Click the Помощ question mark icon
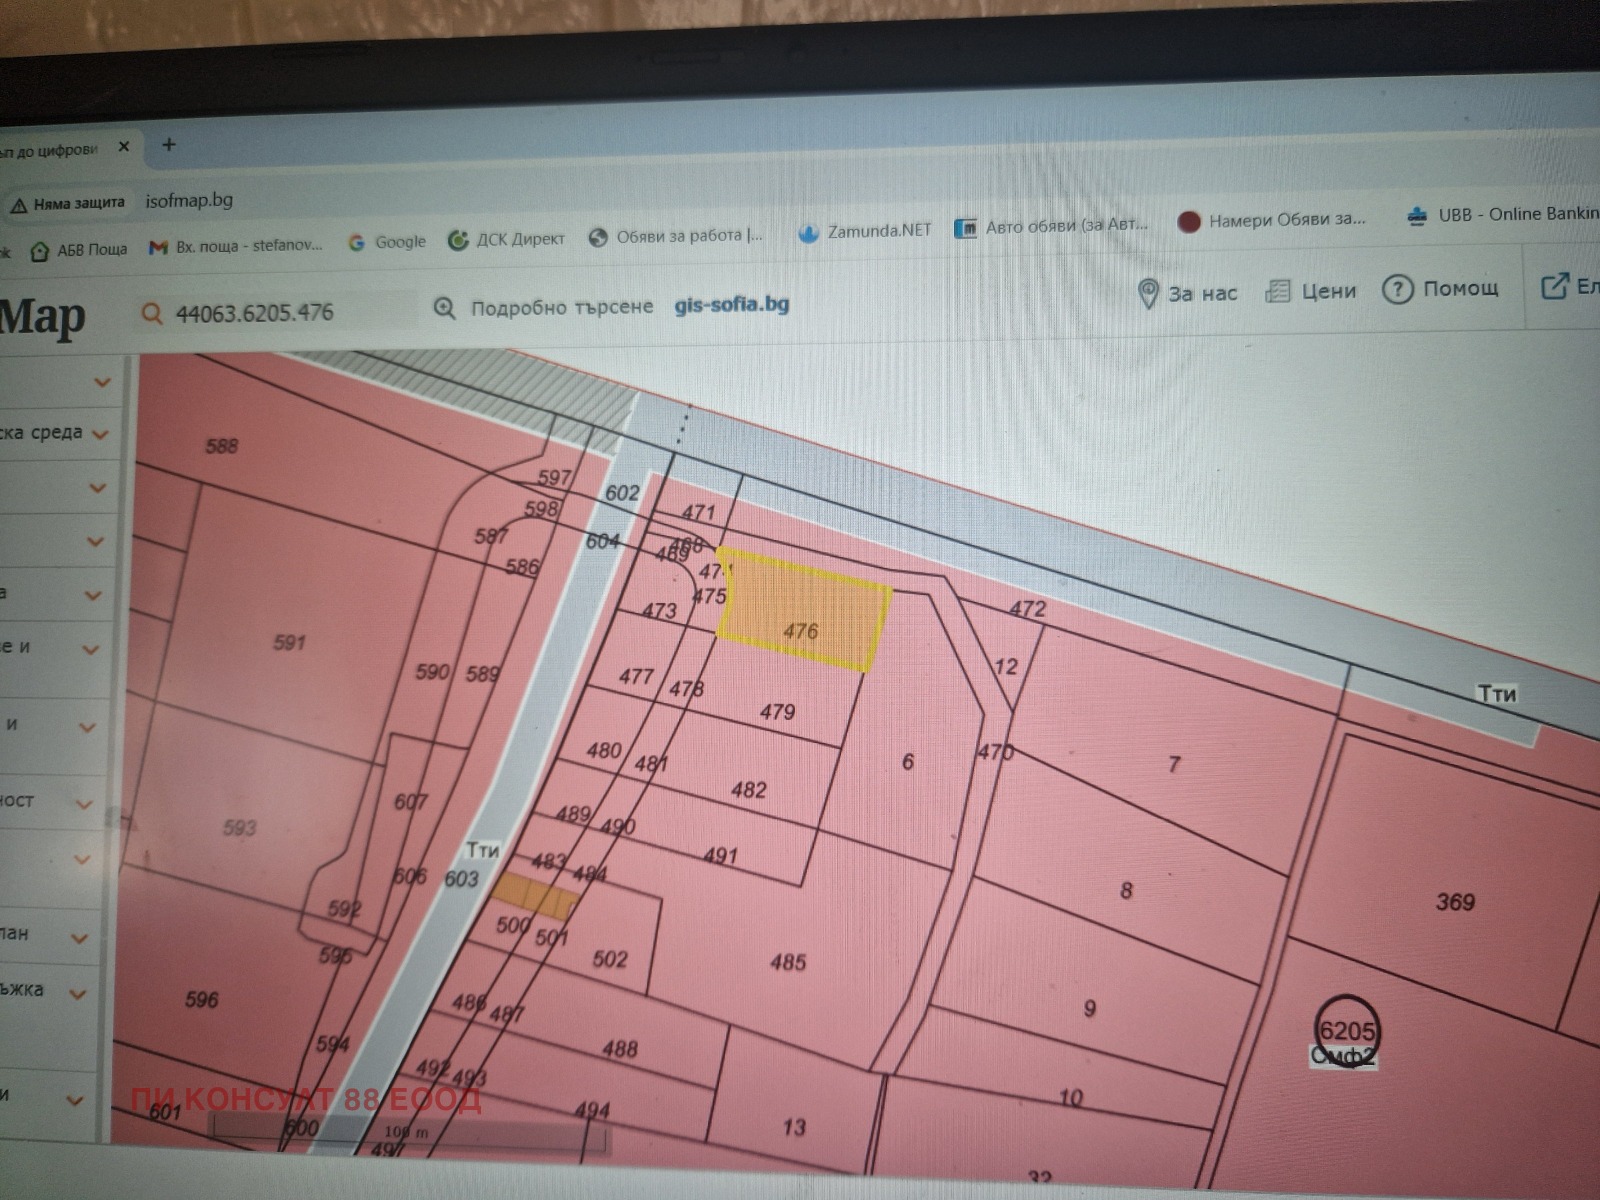The image size is (1600, 1200). (x=1396, y=289)
